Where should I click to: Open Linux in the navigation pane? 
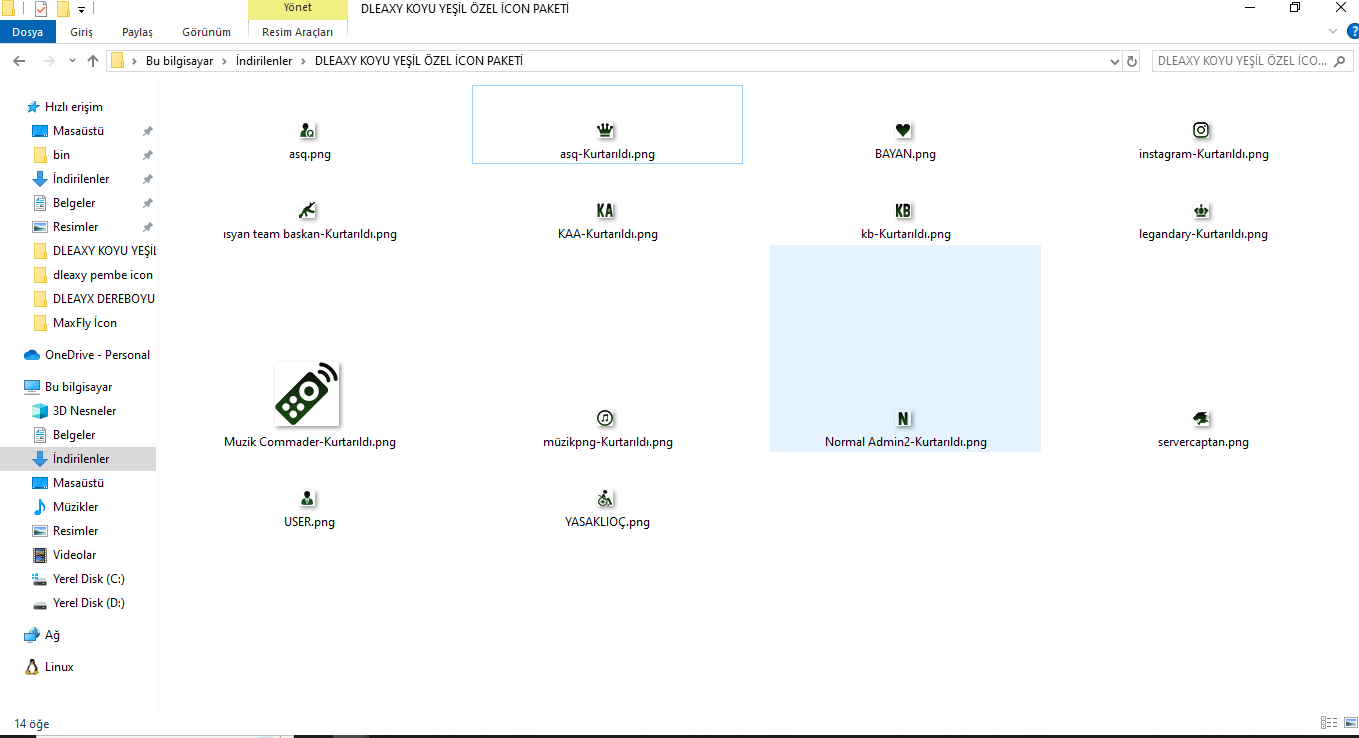click(59, 667)
